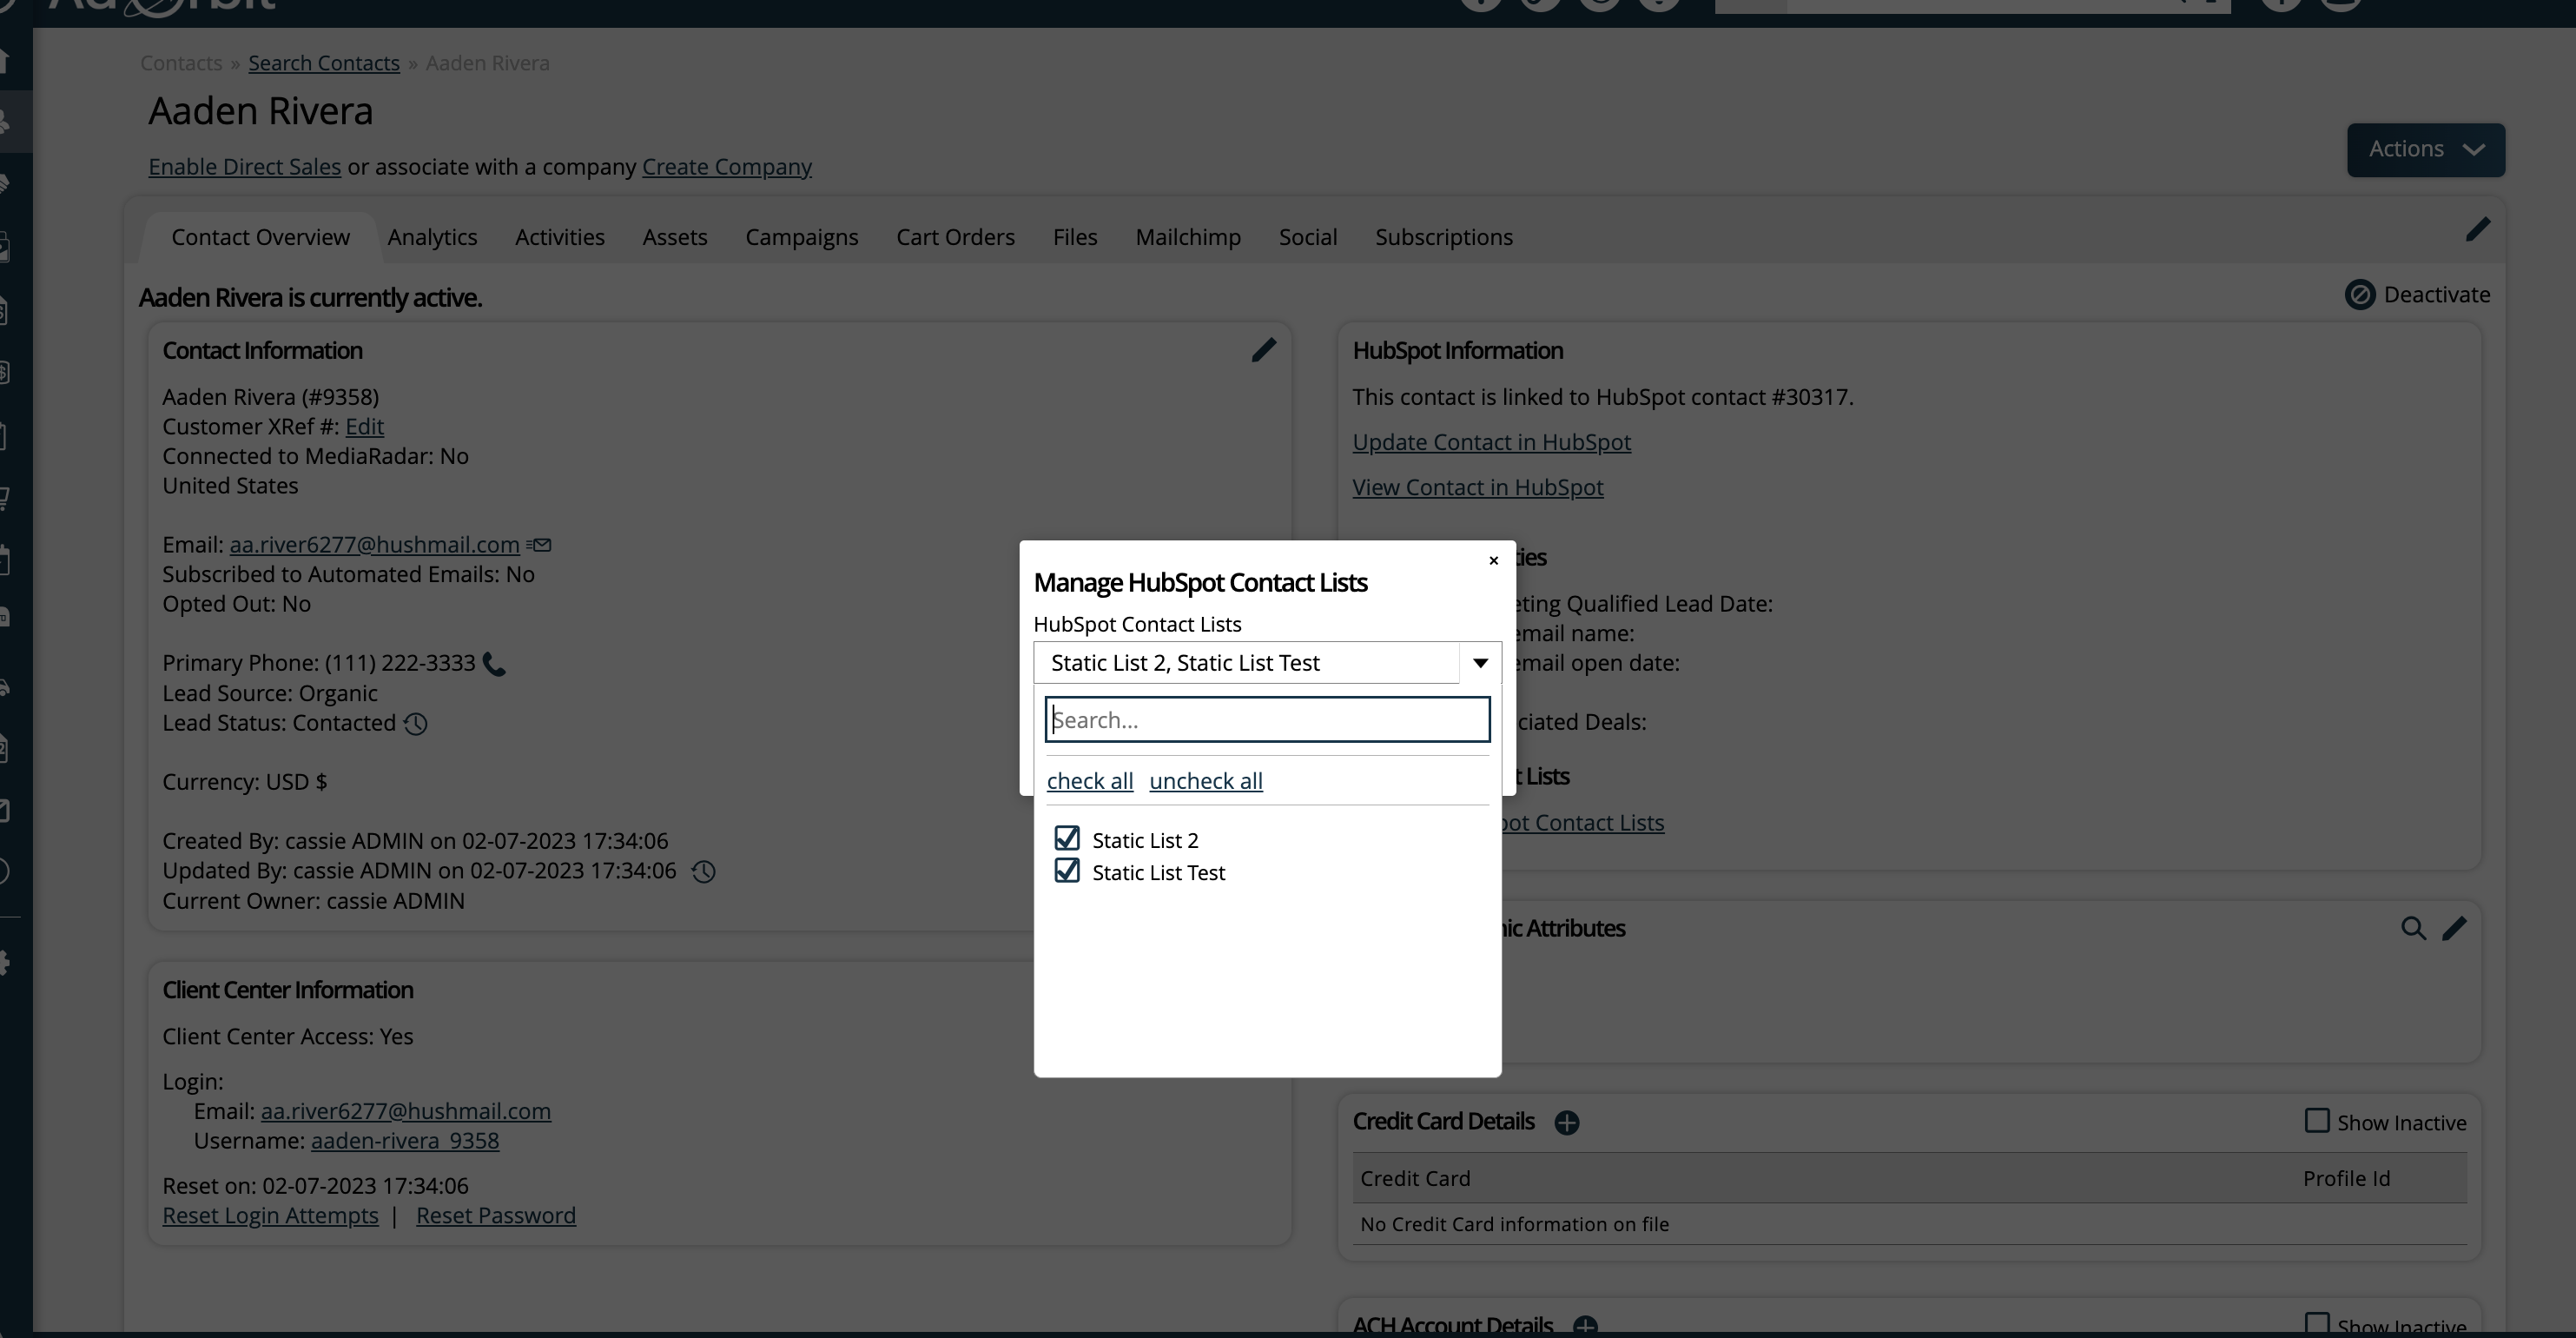Open the shopping cart icon in the sidebar
The image size is (2576, 1338).
5,497
